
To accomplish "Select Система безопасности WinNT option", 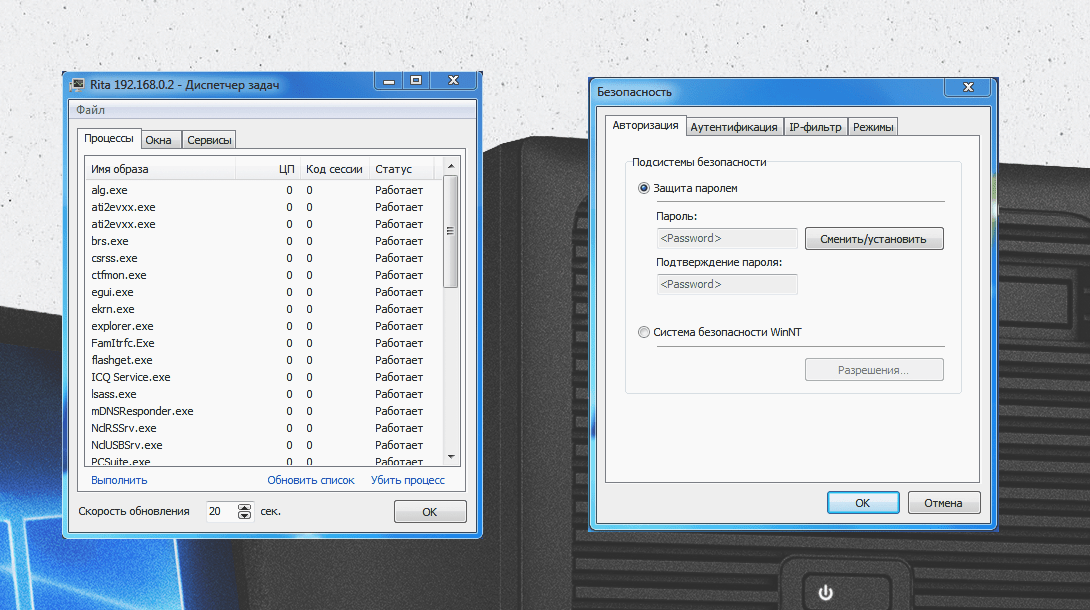I will click(644, 332).
